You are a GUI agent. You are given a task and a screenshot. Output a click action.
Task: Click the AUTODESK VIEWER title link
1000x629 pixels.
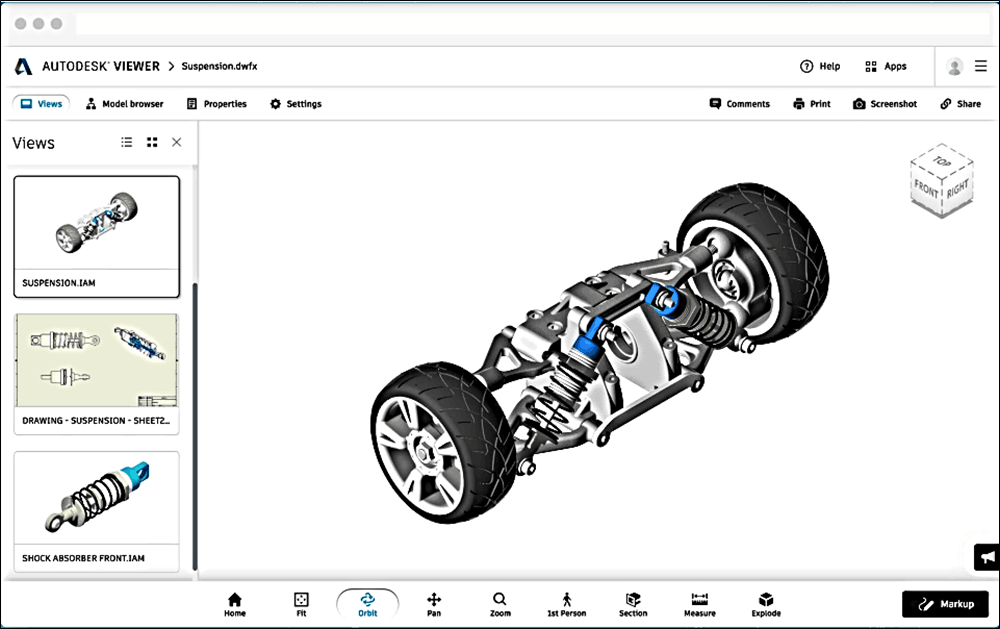click(101, 66)
